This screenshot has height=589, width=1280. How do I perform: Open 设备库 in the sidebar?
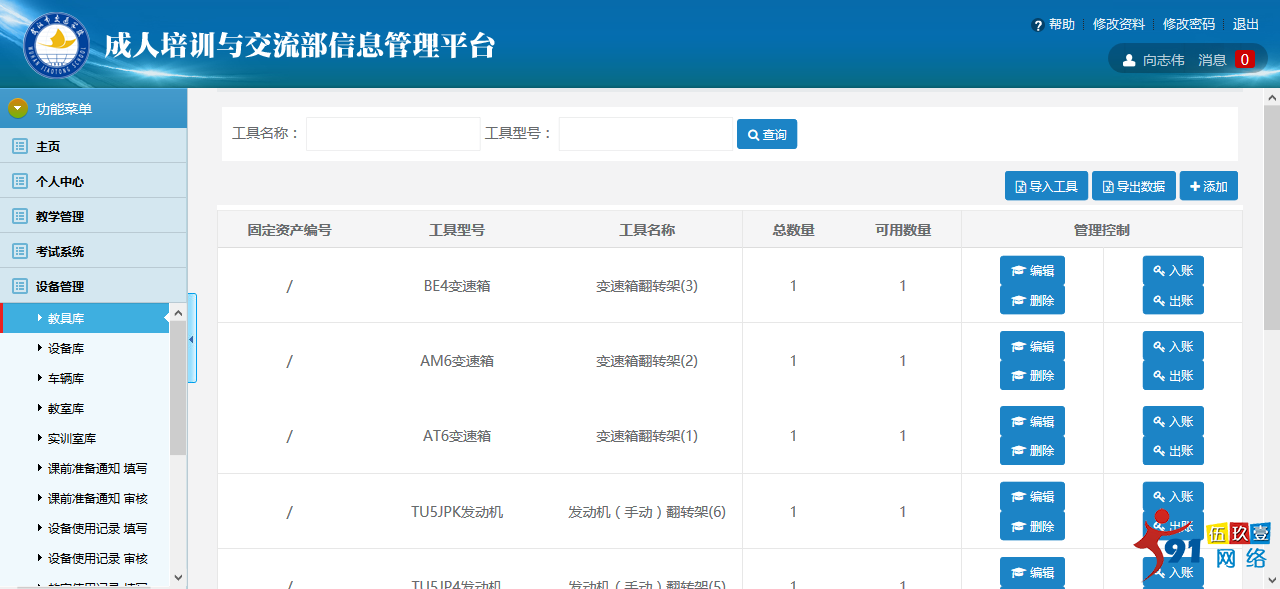[x=66, y=348]
